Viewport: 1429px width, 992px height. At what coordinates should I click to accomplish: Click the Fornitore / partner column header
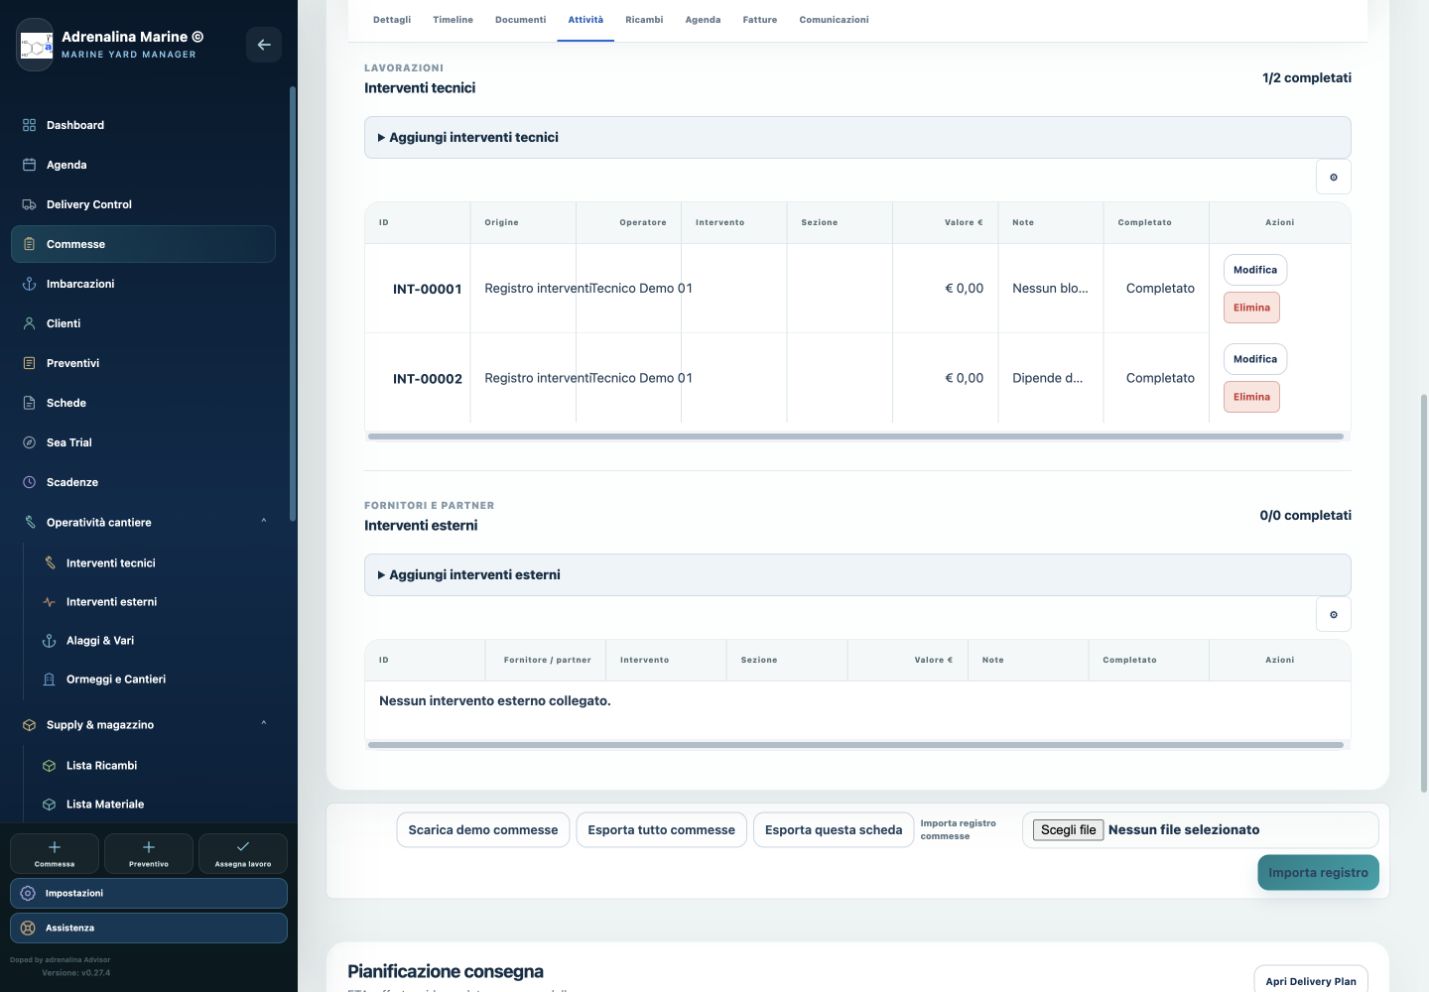pos(546,660)
